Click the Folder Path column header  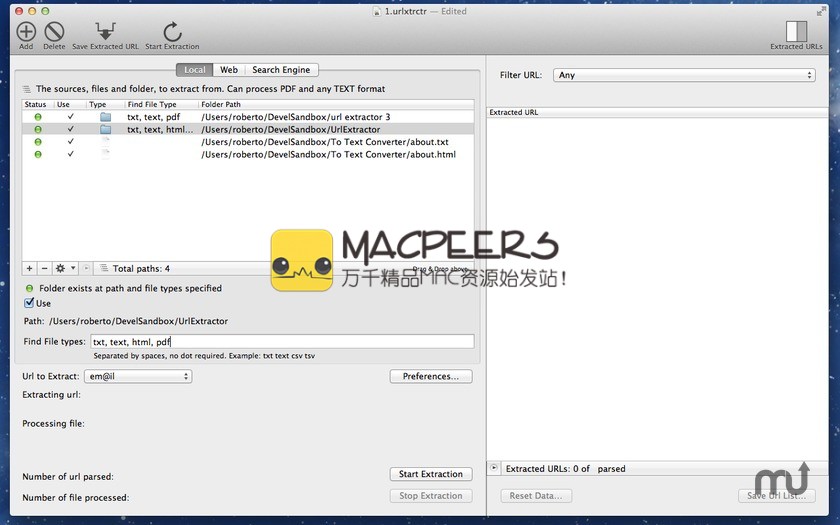click(336, 104)
